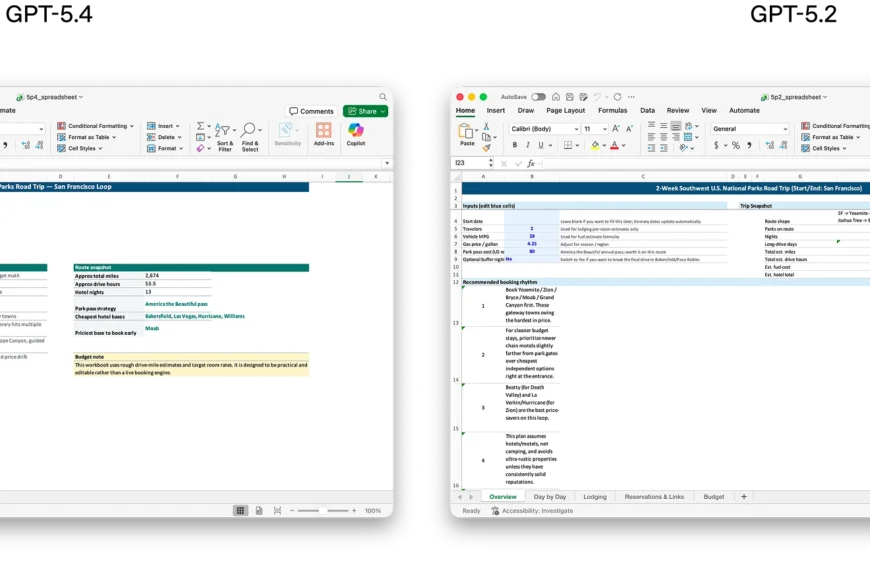
Task: Expand the General number format dropdown
Action: pos(750,129)
